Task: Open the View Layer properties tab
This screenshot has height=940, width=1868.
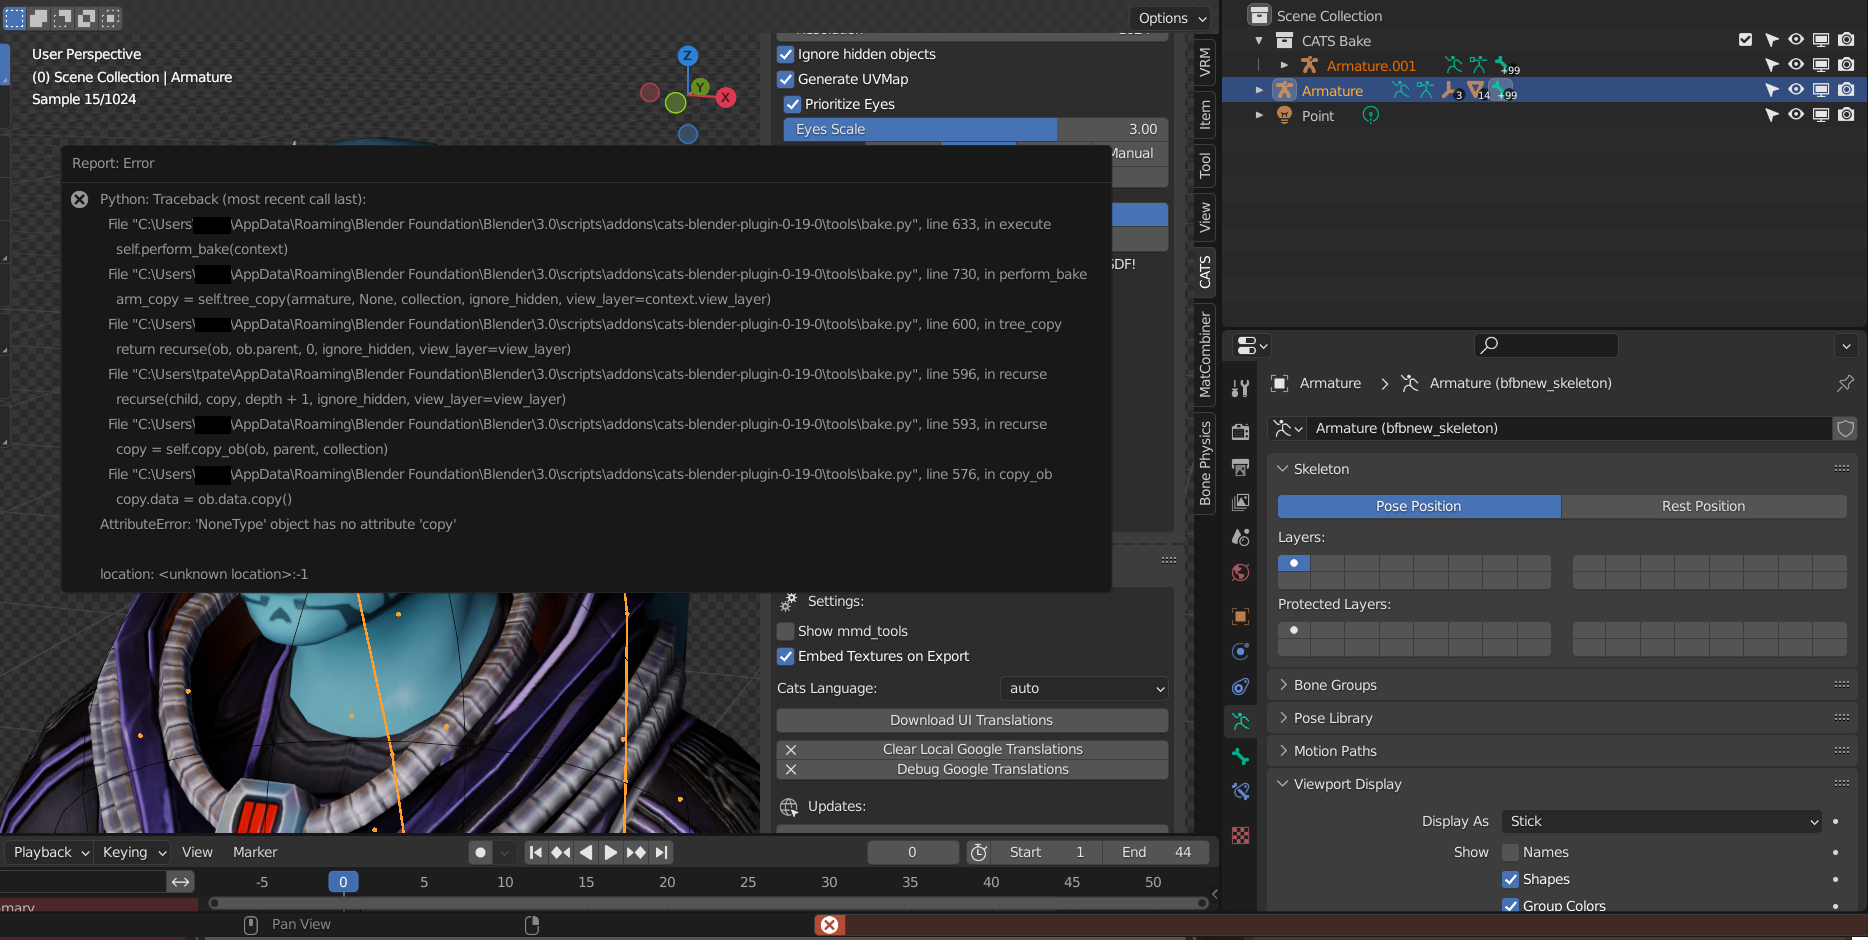Action: [1241, 502]
